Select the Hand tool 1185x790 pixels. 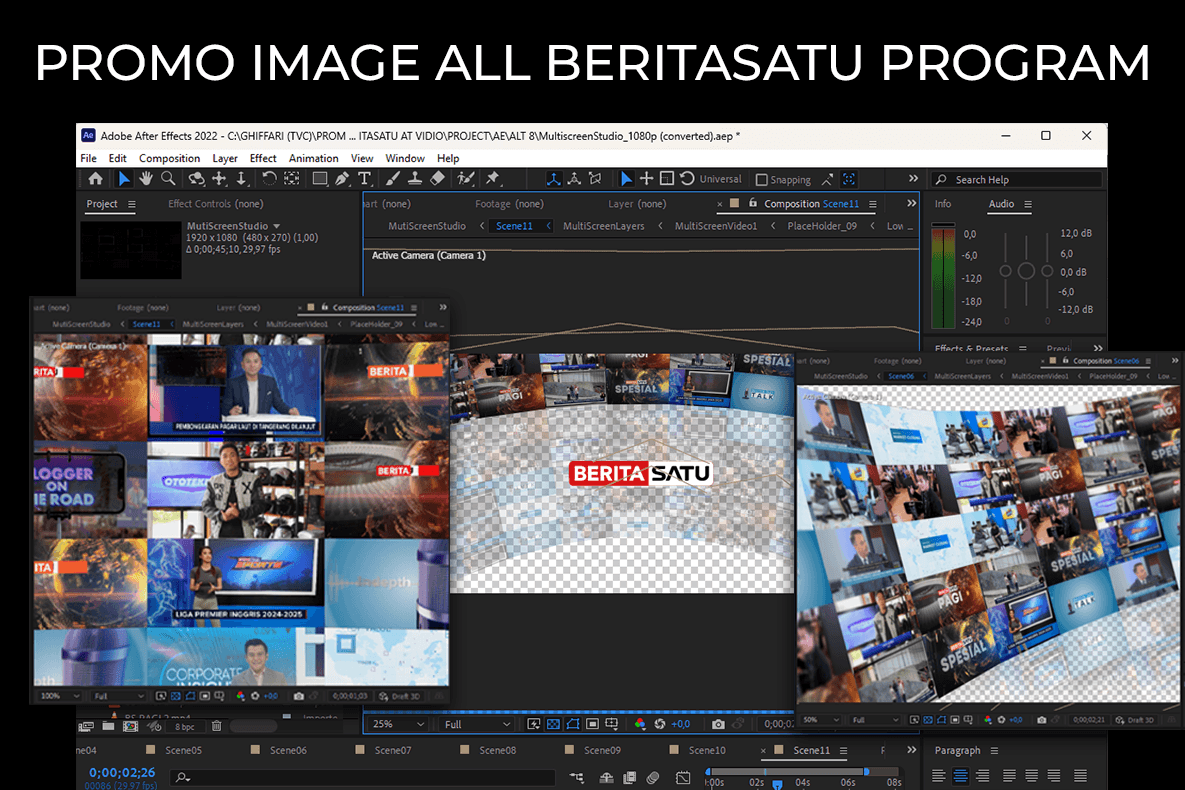[146, 179]
